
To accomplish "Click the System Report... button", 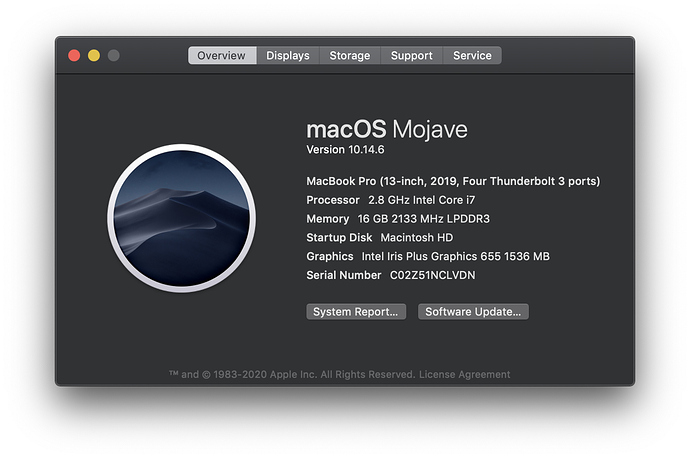I will 356,312.
